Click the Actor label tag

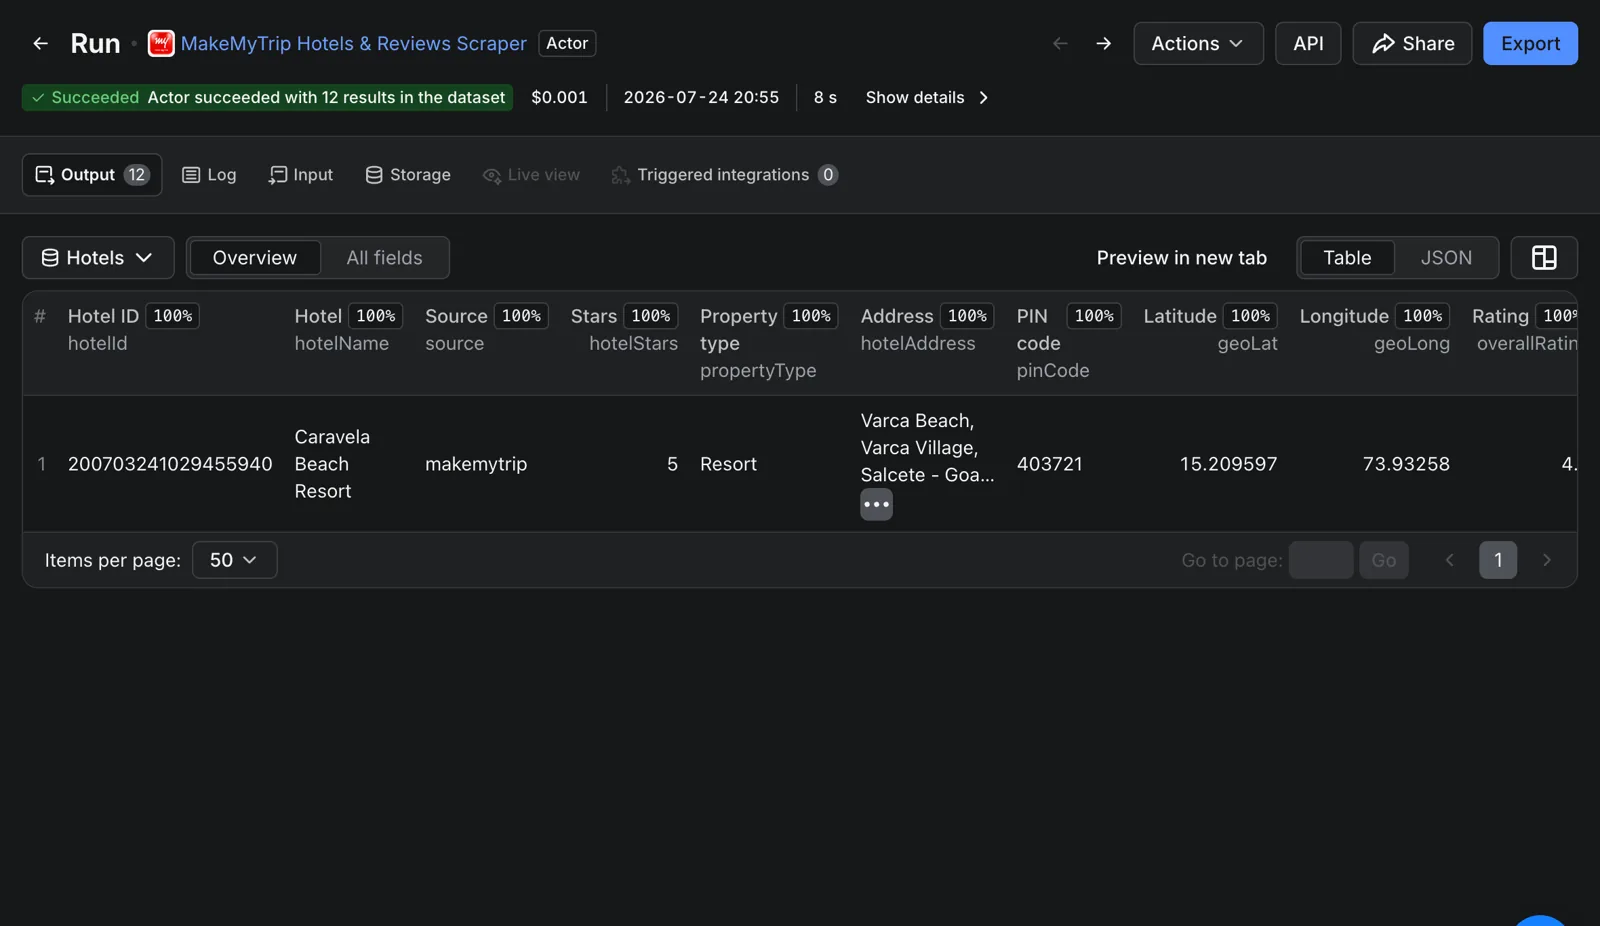(x=567, y=43)
